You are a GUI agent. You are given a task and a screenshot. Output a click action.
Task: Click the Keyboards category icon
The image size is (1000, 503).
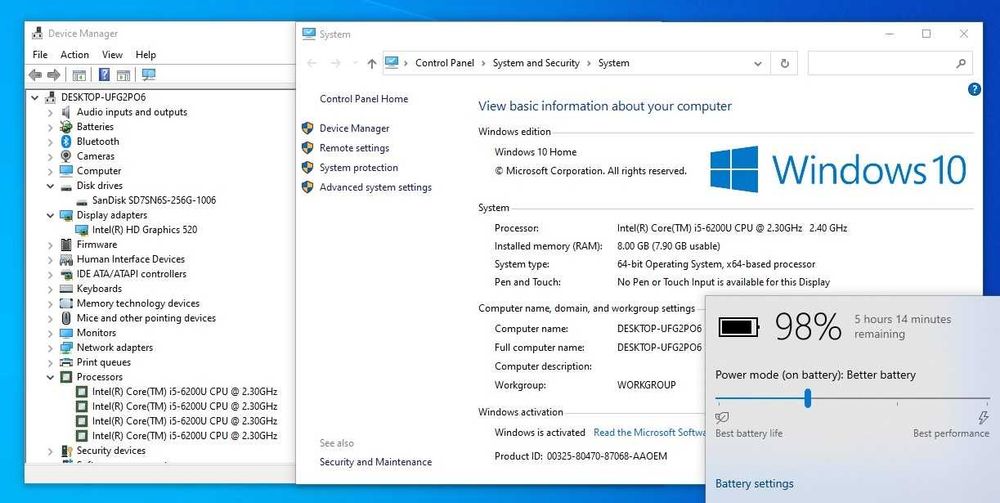66,289
